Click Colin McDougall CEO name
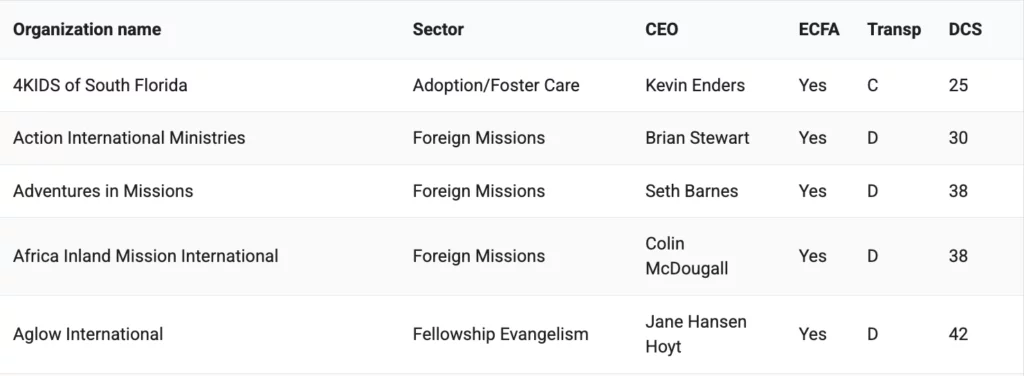The height and width of the screenshot is (376, 1024). 686,256
